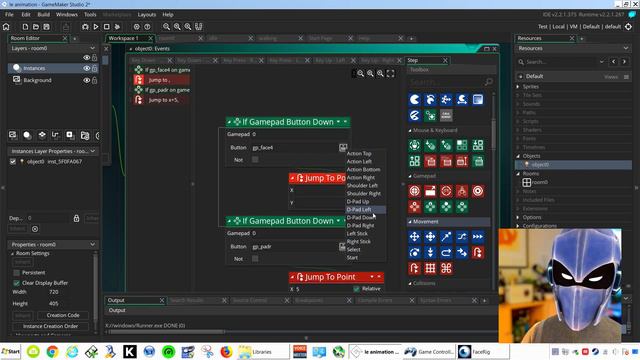
Task: Expand the Sprites resource folder
Action: pyautogui.click(x=518, y=87)
